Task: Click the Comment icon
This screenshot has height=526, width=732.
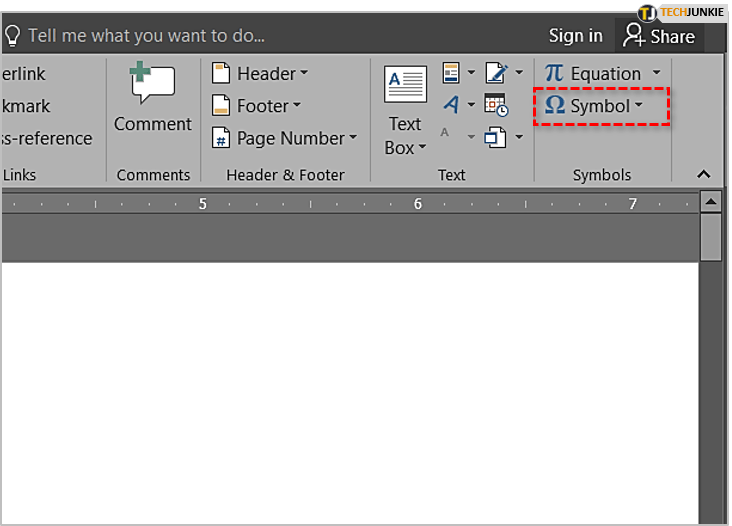Action: tap(152, 84)
